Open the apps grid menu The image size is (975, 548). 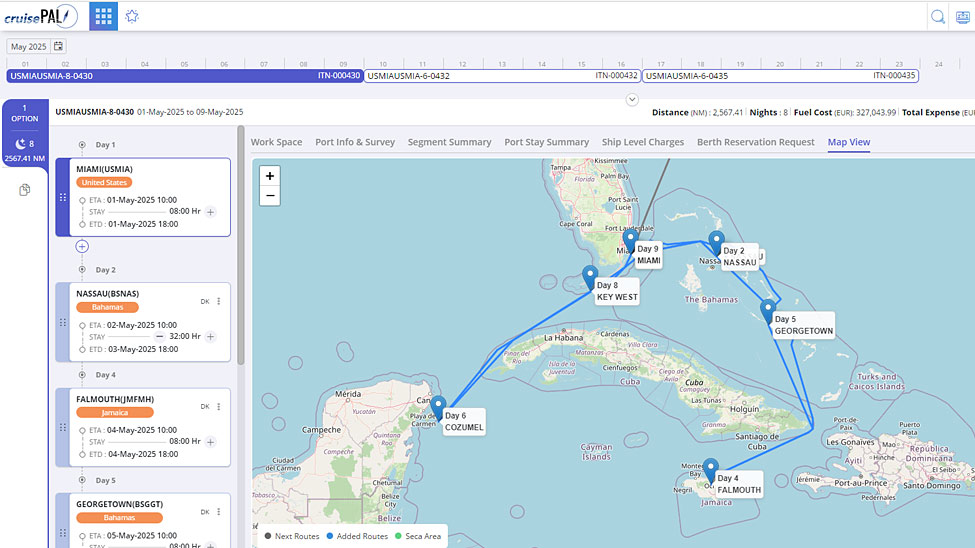pyautogui.click(x=103, y=16)
